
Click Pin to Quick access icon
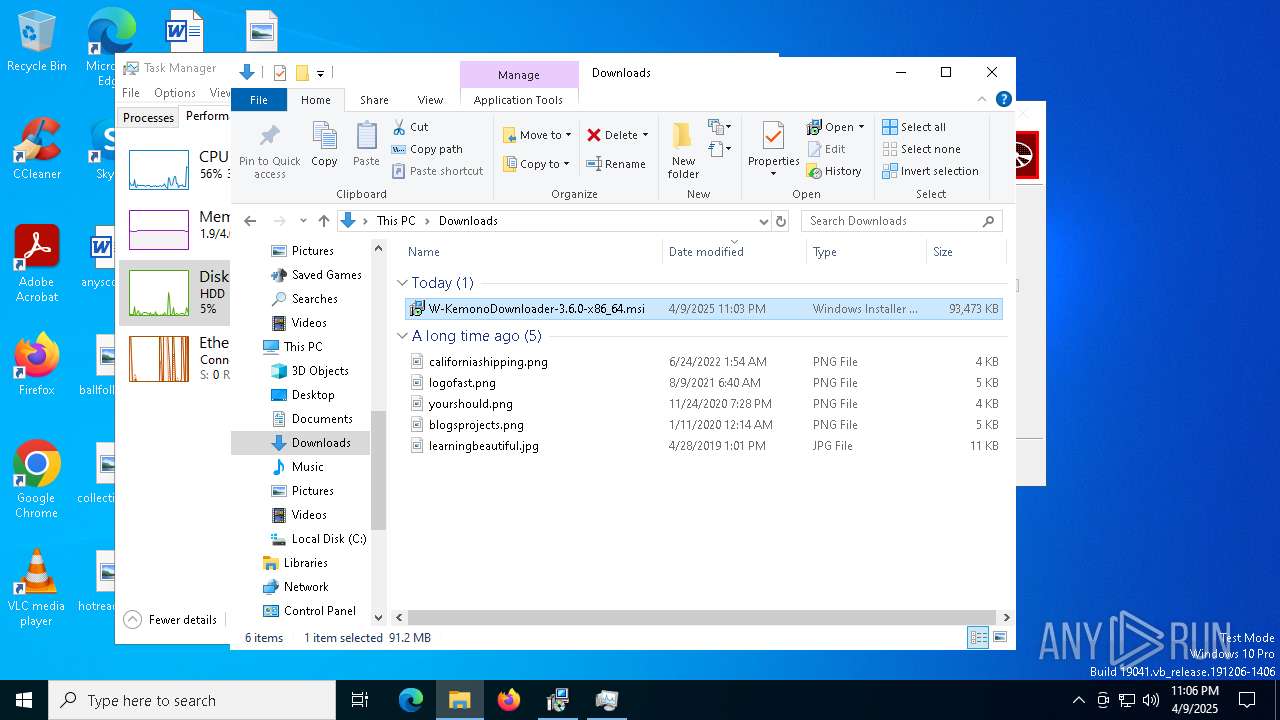coord(269,152)
